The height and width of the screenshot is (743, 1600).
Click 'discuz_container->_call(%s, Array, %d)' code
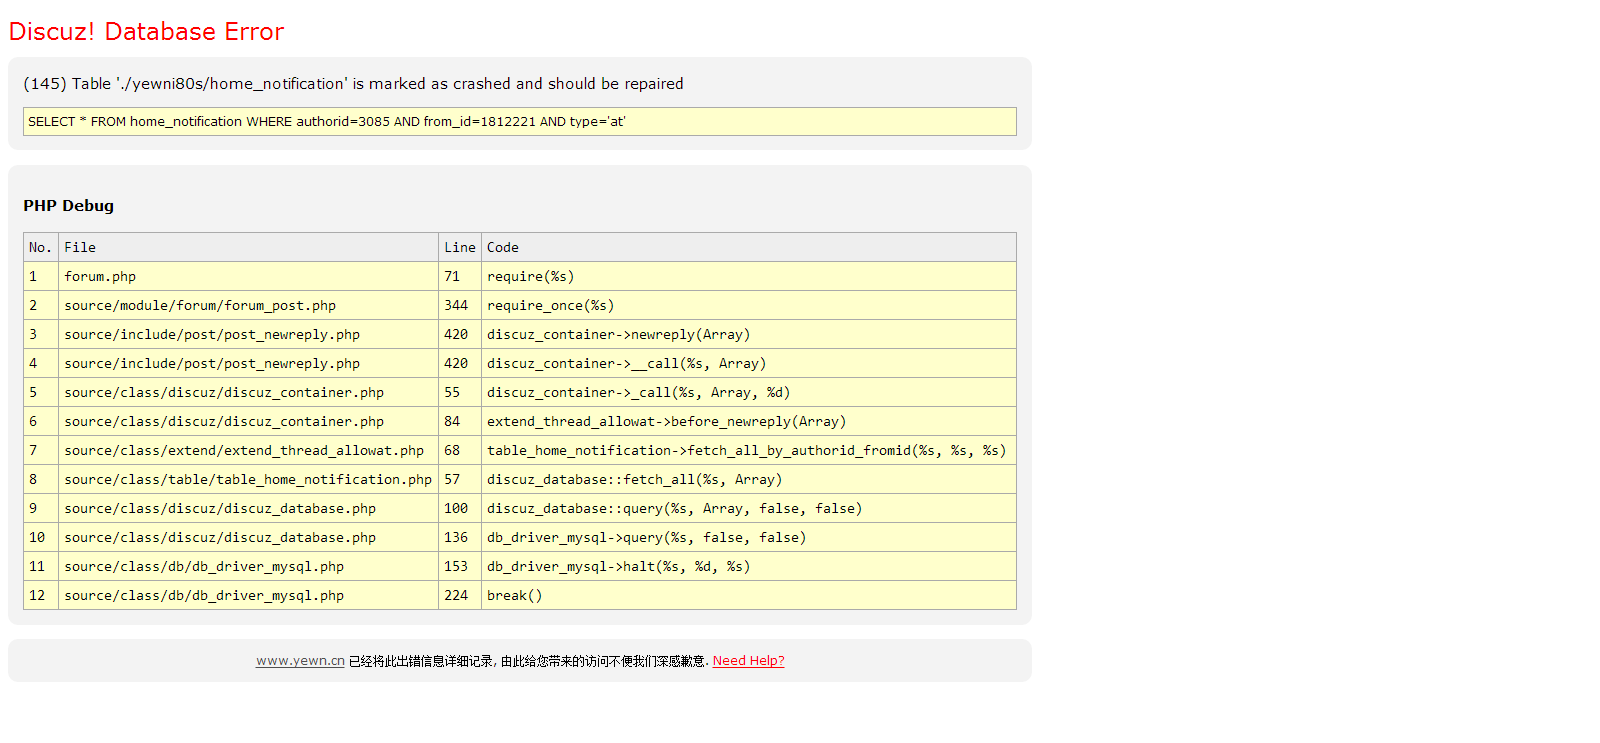pos(749,392)
